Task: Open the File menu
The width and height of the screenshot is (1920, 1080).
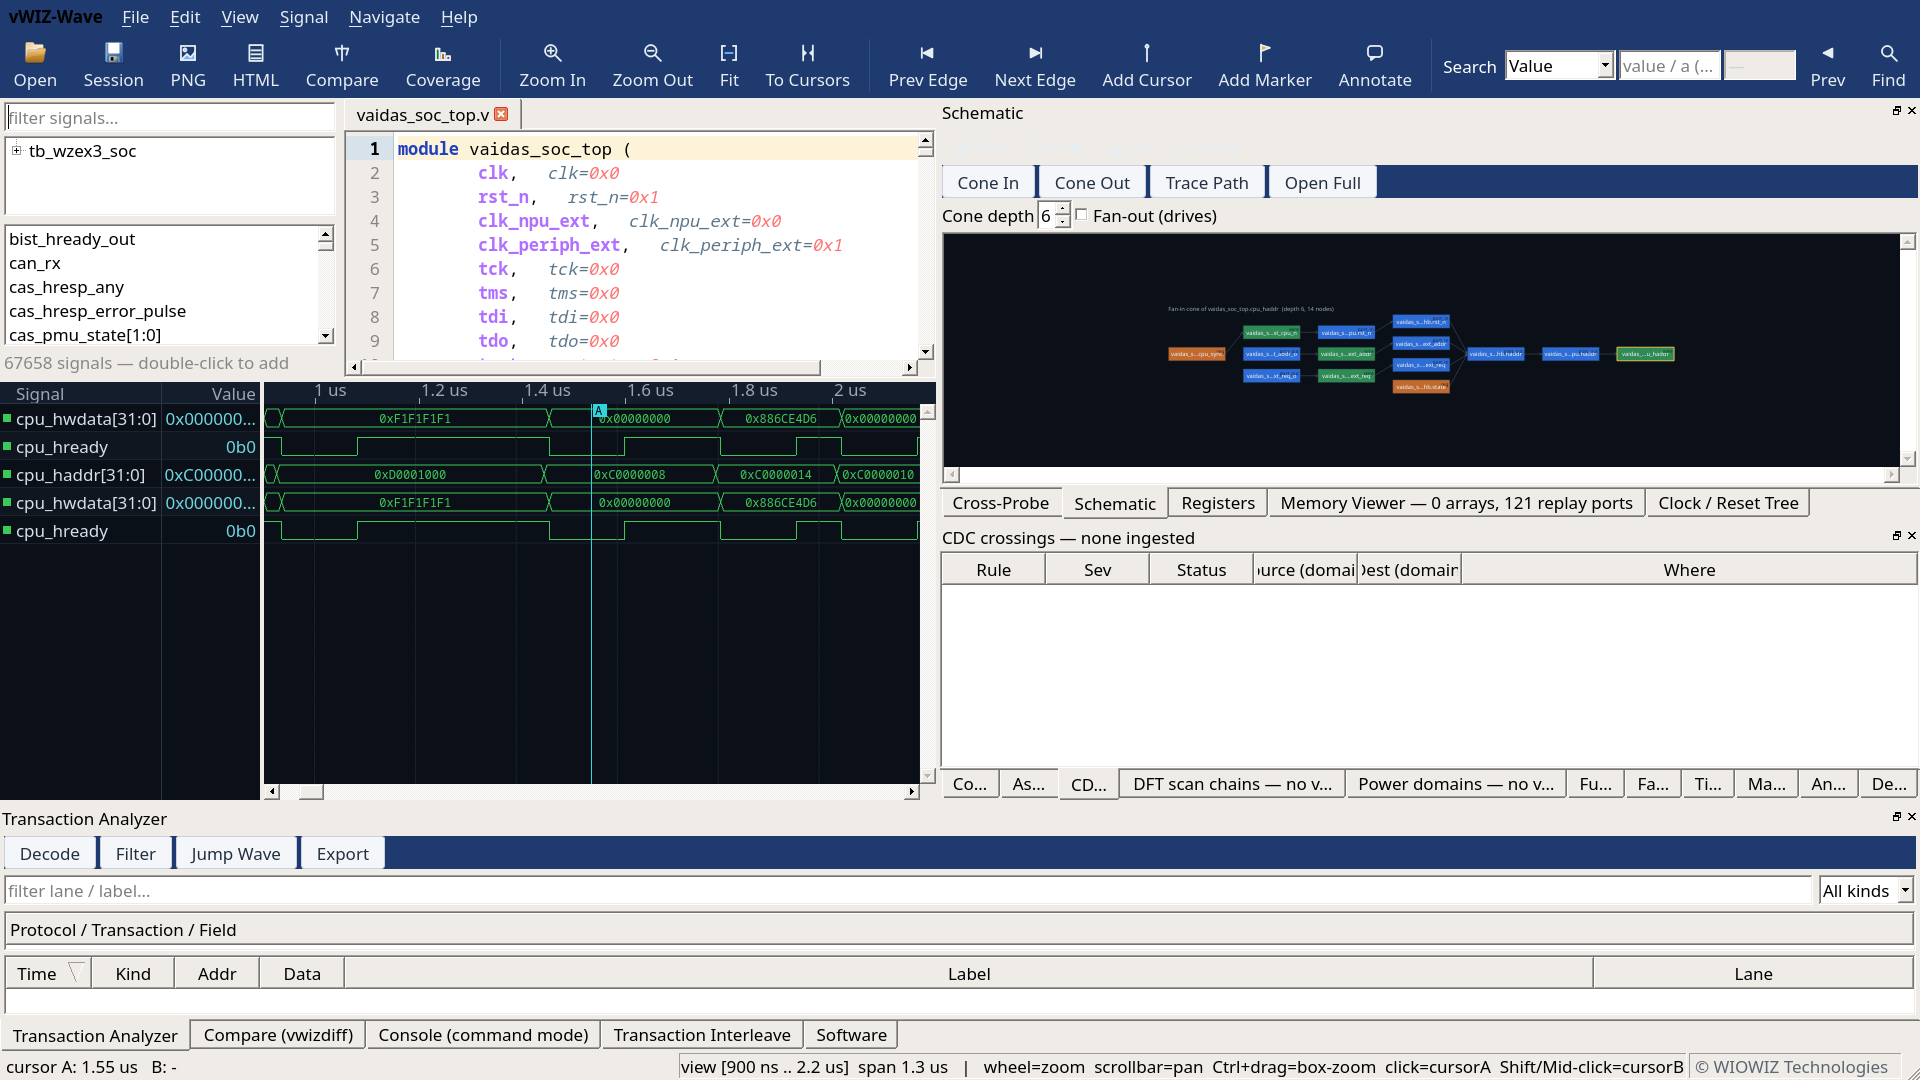Action: click(135, 17)
